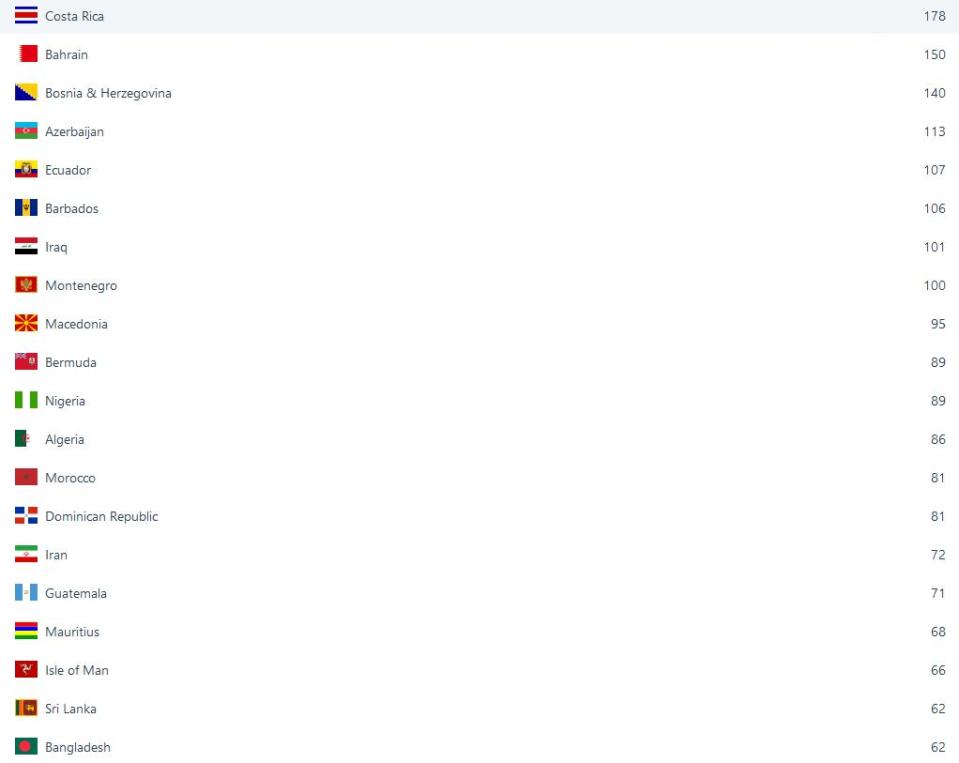Screen dimensions: 959x763
Task: Click the Bermuda flag icon
Action: click(26, 362)
